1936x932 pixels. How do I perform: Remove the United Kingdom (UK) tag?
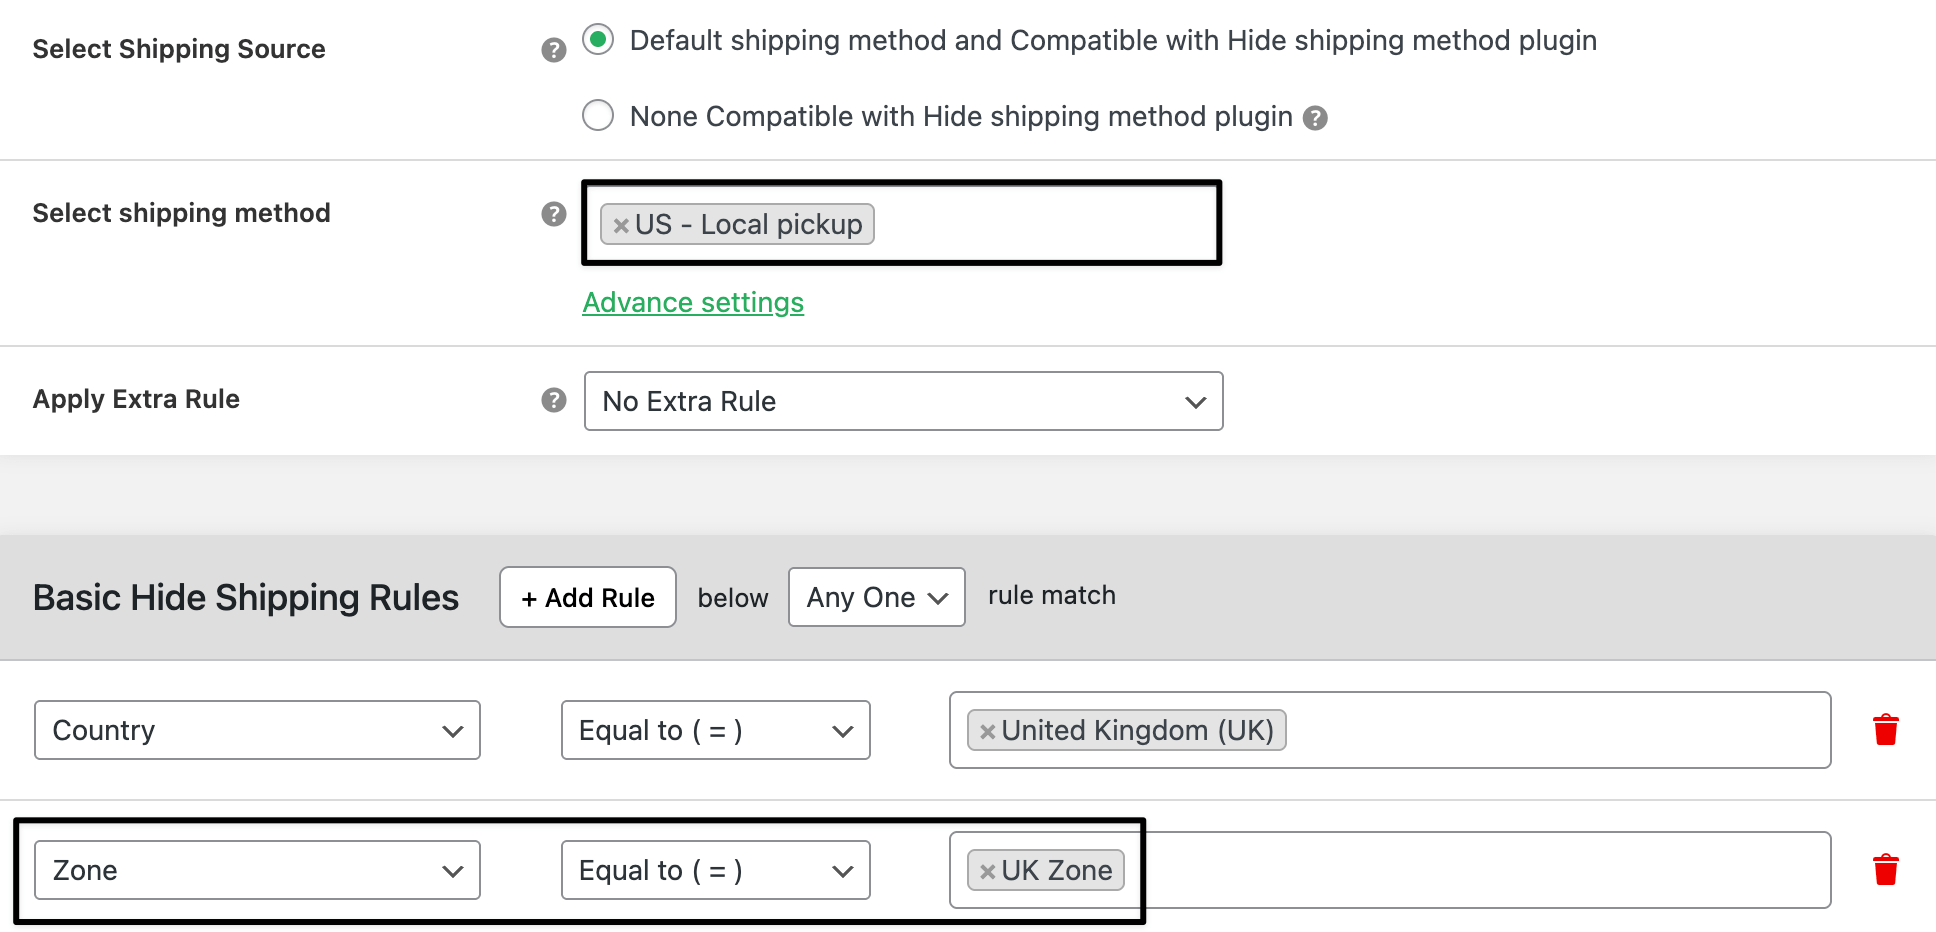(987, 731)
